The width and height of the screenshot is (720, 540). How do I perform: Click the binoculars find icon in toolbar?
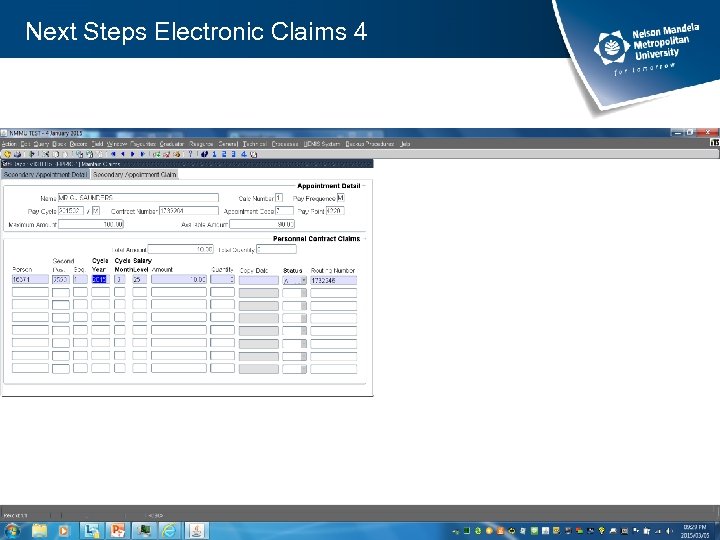204,154
